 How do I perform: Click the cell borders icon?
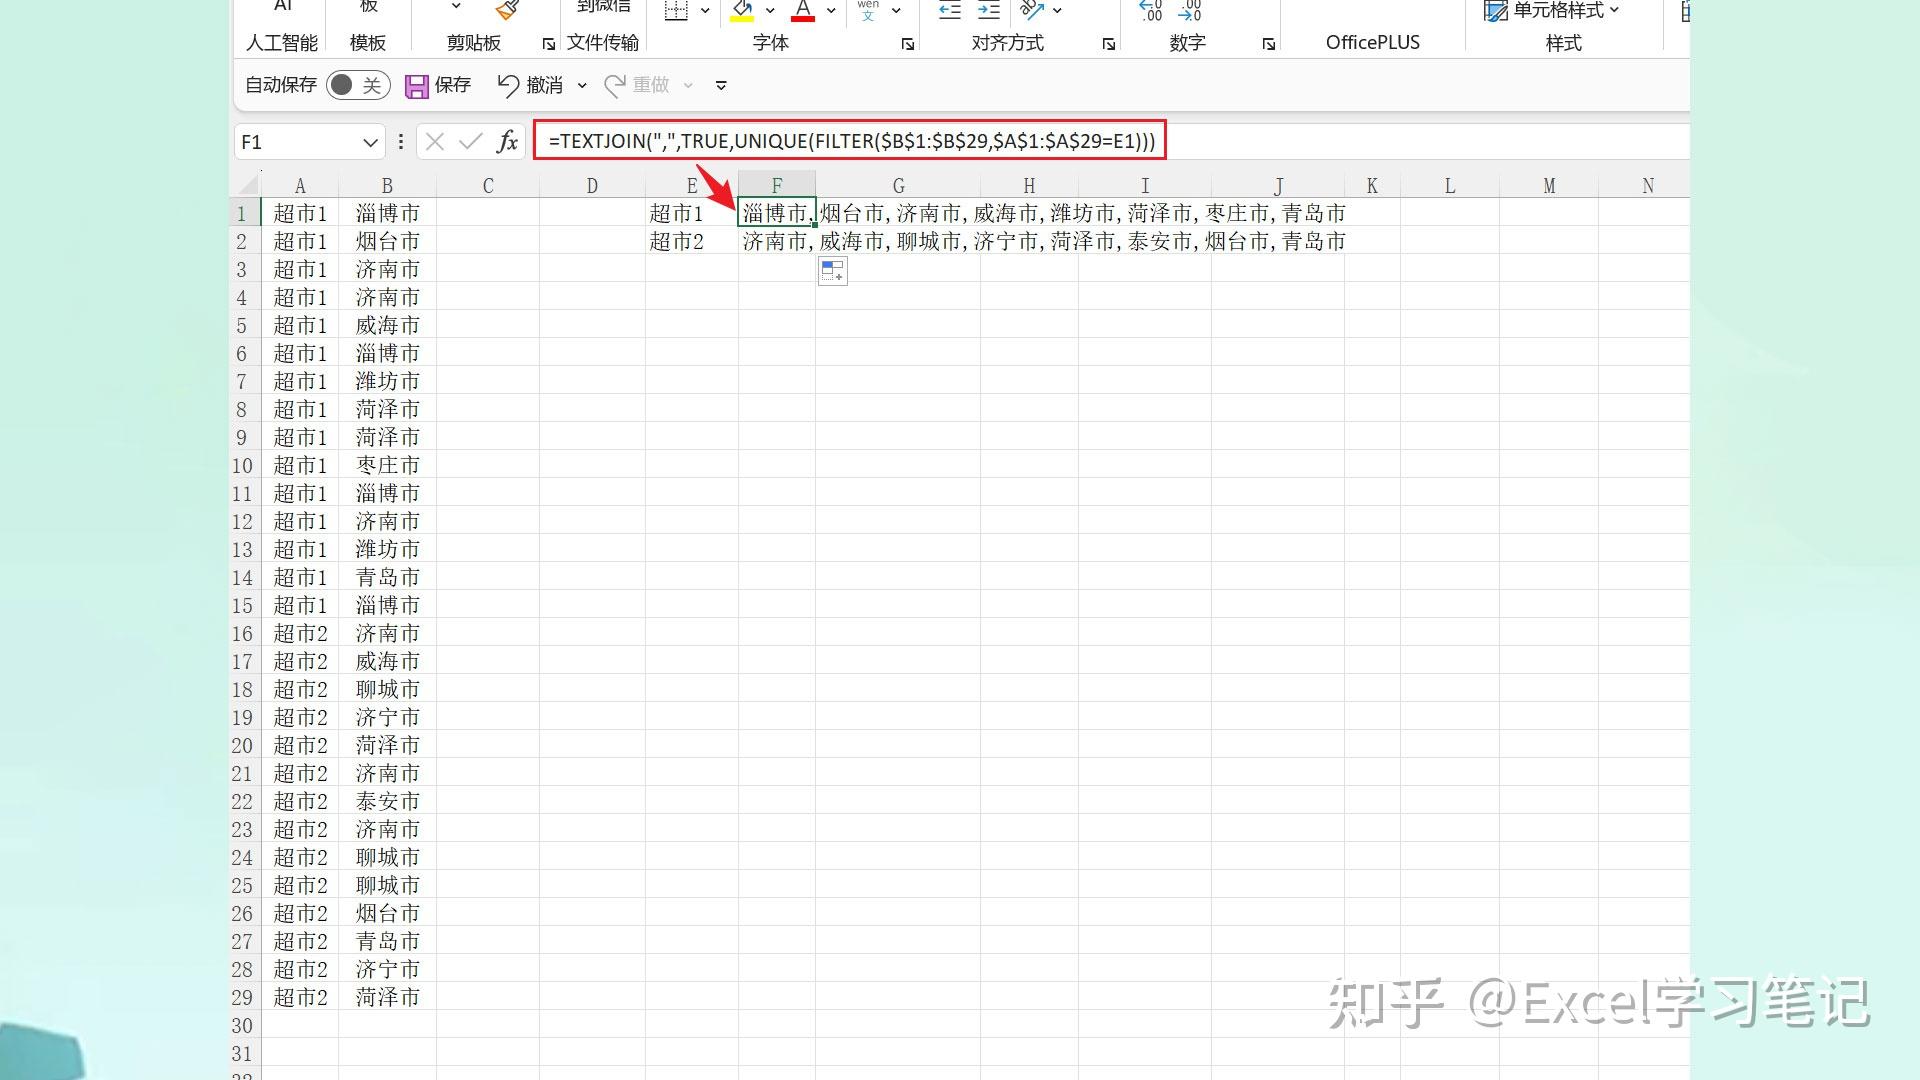tap(677, 10)
